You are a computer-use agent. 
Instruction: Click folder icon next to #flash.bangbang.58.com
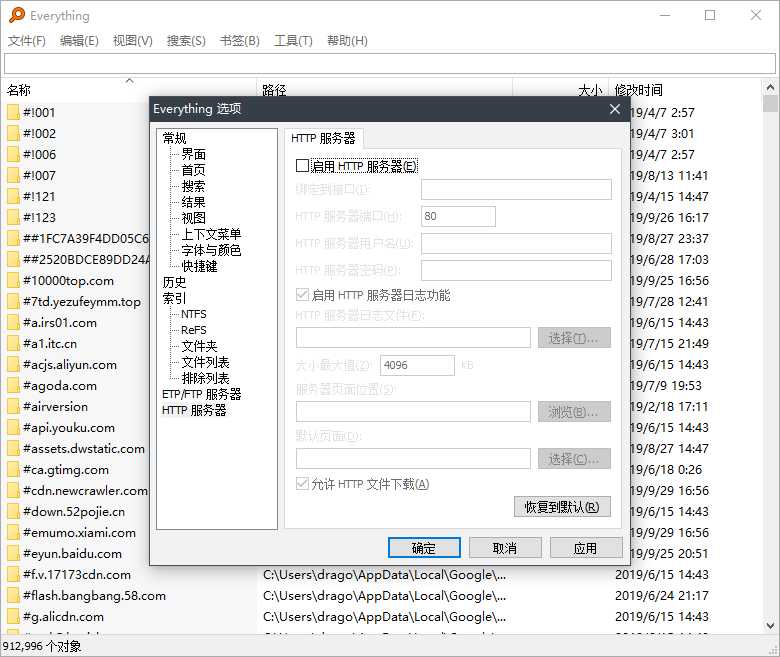click(x=13, y=595)
